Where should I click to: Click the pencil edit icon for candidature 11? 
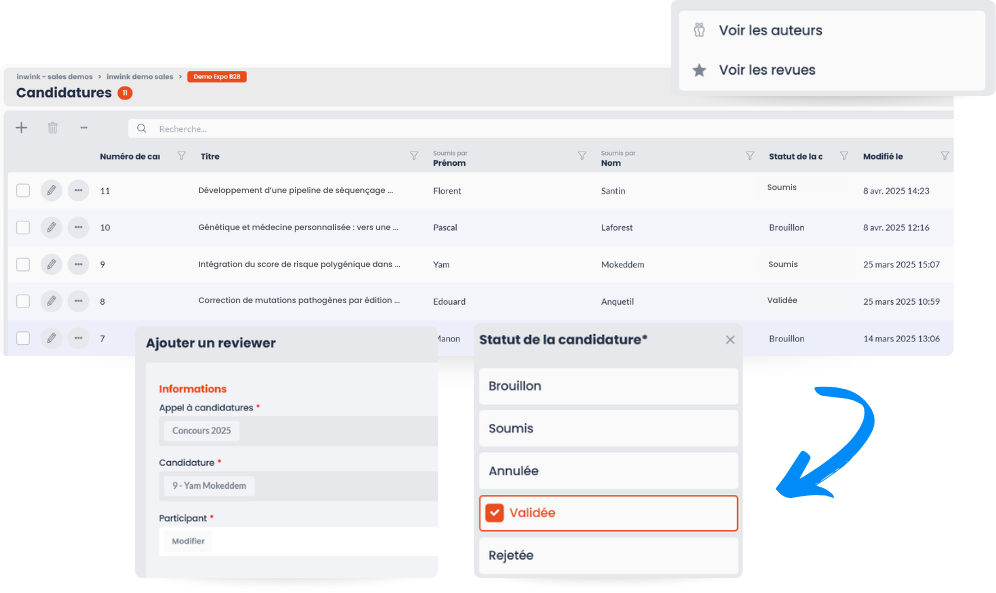coord(51,190)
